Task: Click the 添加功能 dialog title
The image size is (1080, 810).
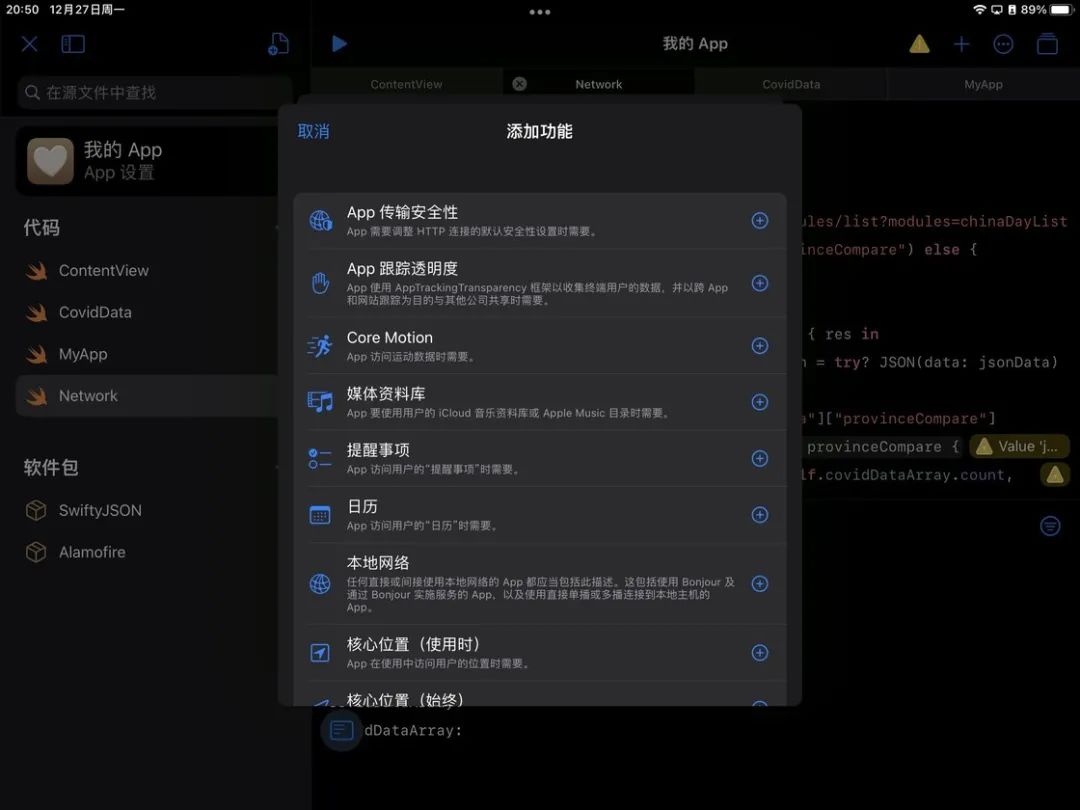Action: (x=539, y=132)
